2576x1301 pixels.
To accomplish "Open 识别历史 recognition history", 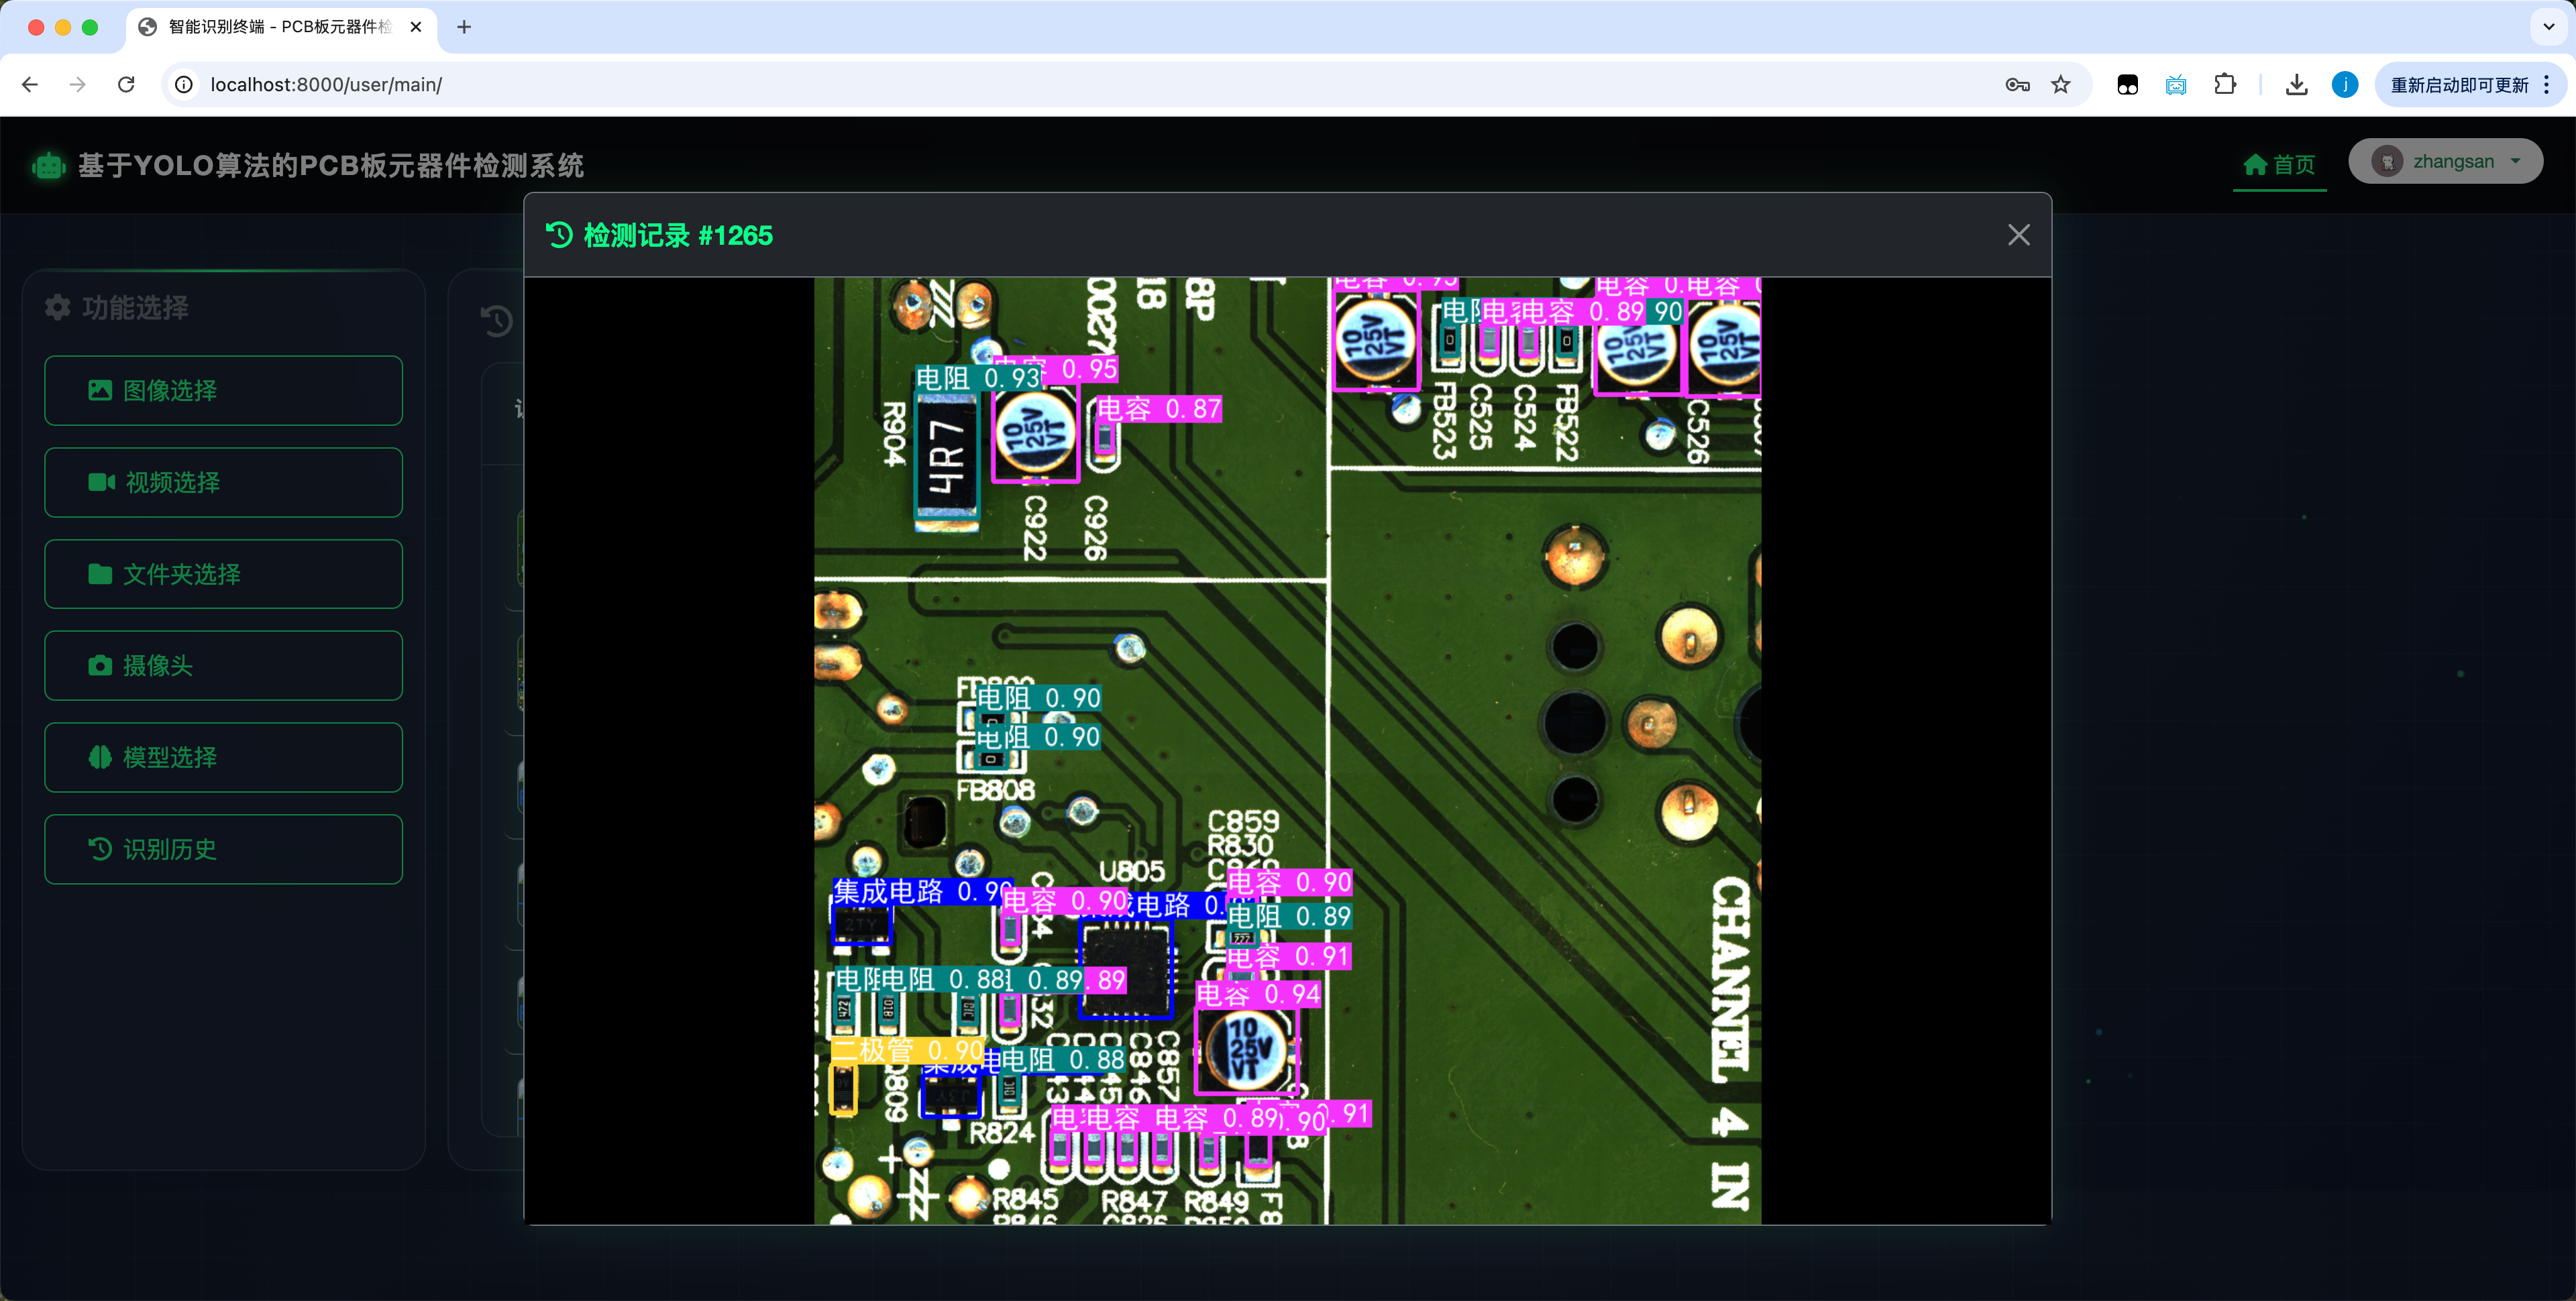I will coord(223,849).
